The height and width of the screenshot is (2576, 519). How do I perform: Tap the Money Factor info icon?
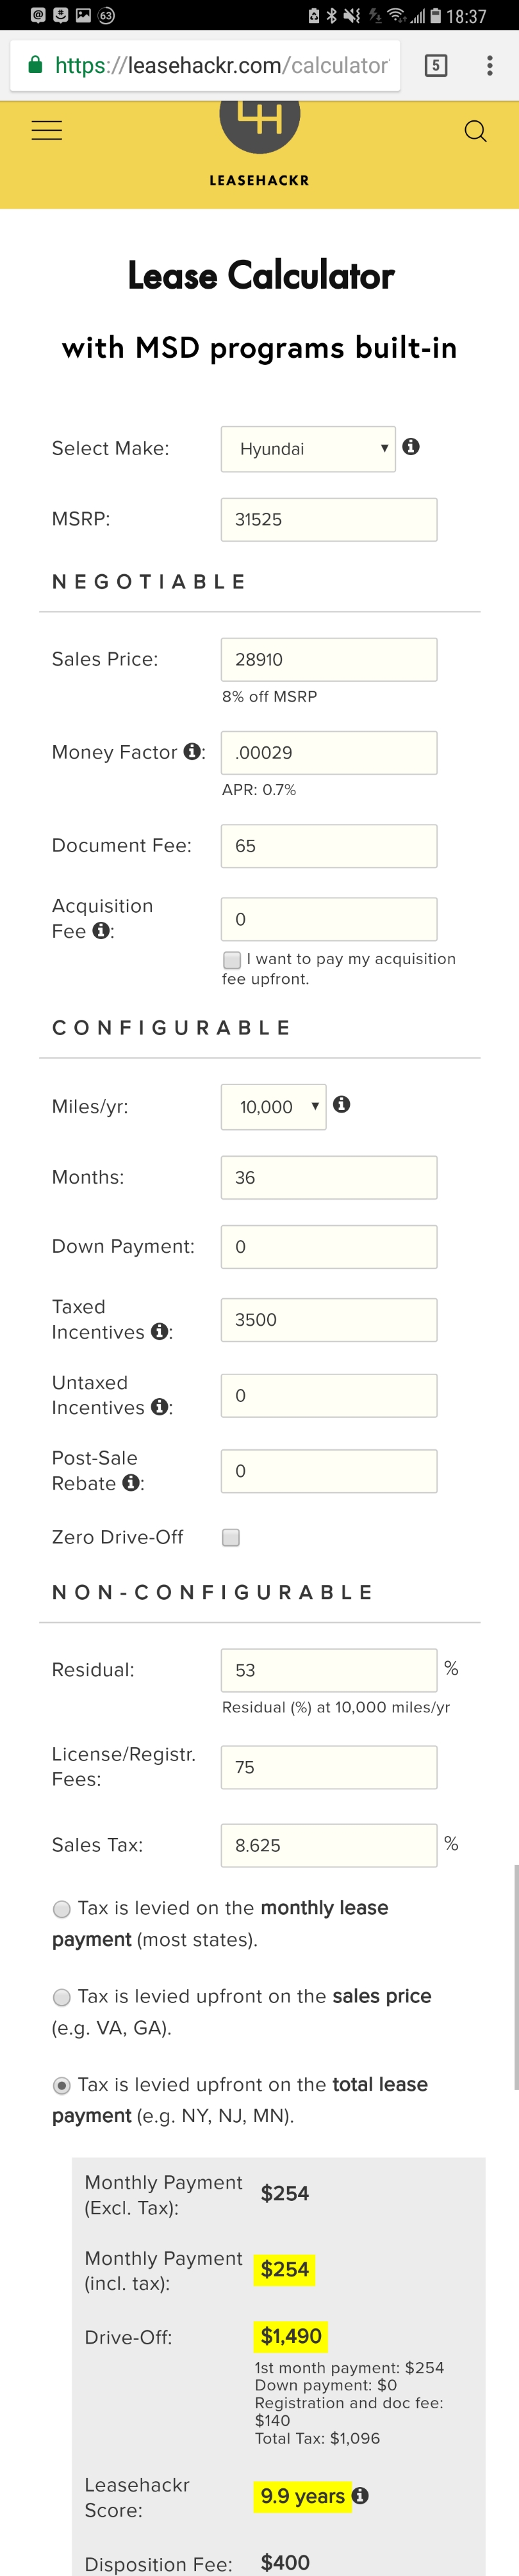pyautogui.click(x=192, y=751)
